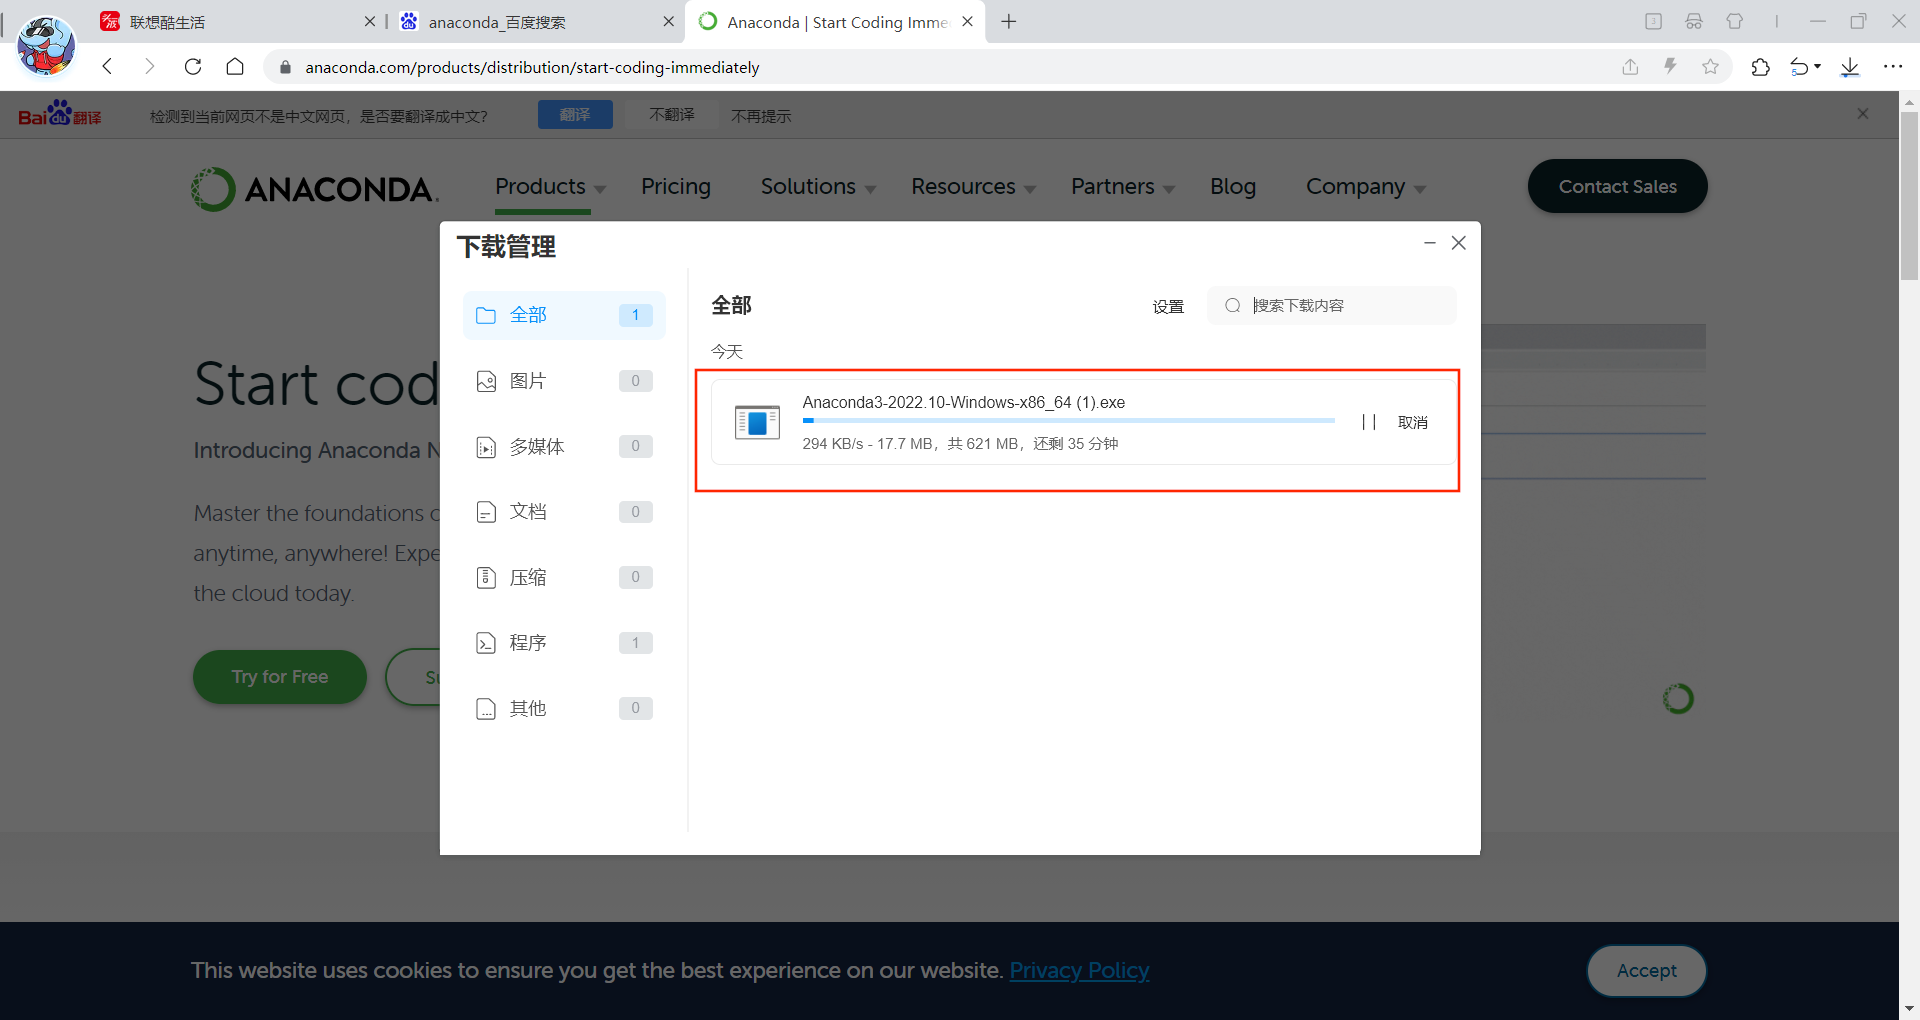Image resolution: width=1920 pixels, height=1020 pixels.
Task: Open 设置 in the download manager
Action: pos(1168,306)
